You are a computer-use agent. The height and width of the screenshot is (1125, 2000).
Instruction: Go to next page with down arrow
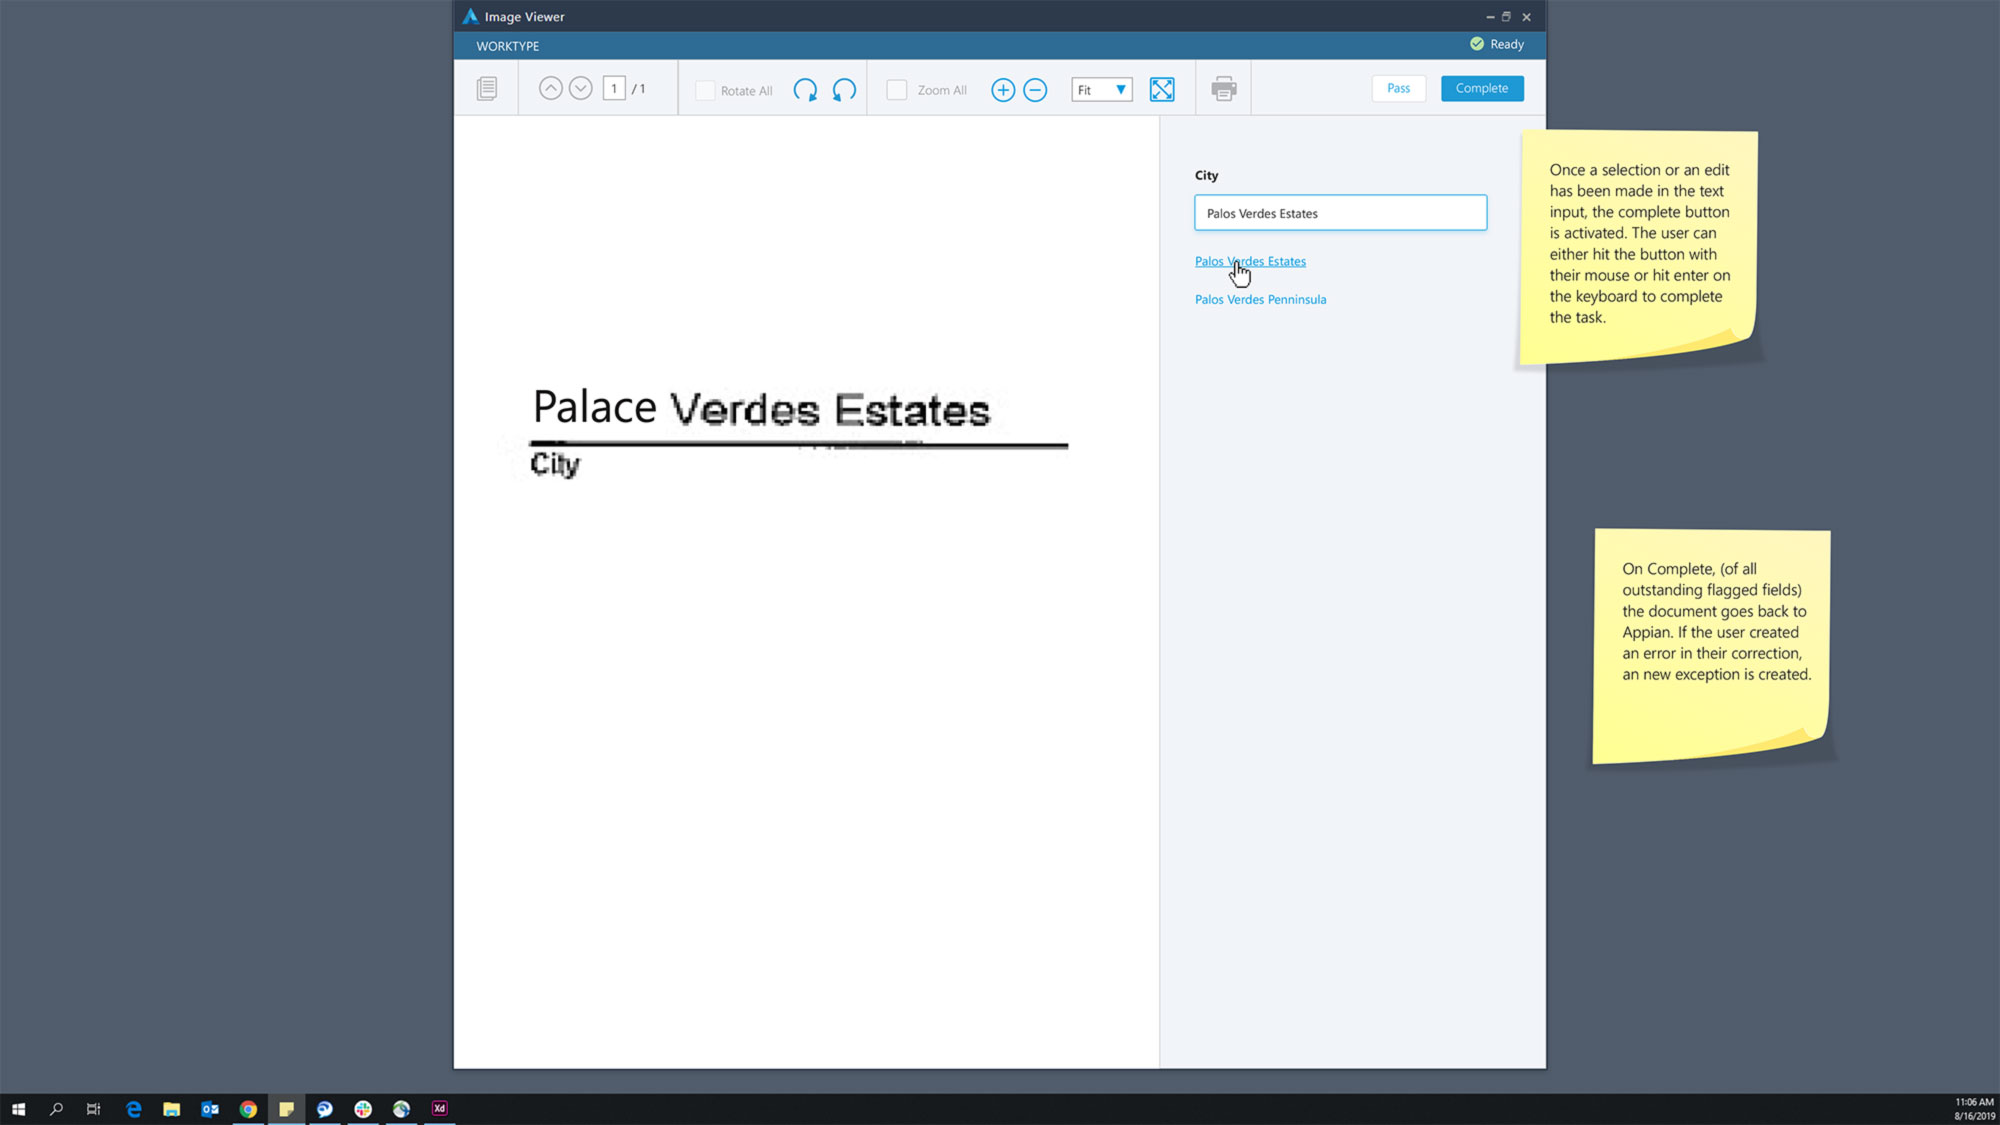581,89
